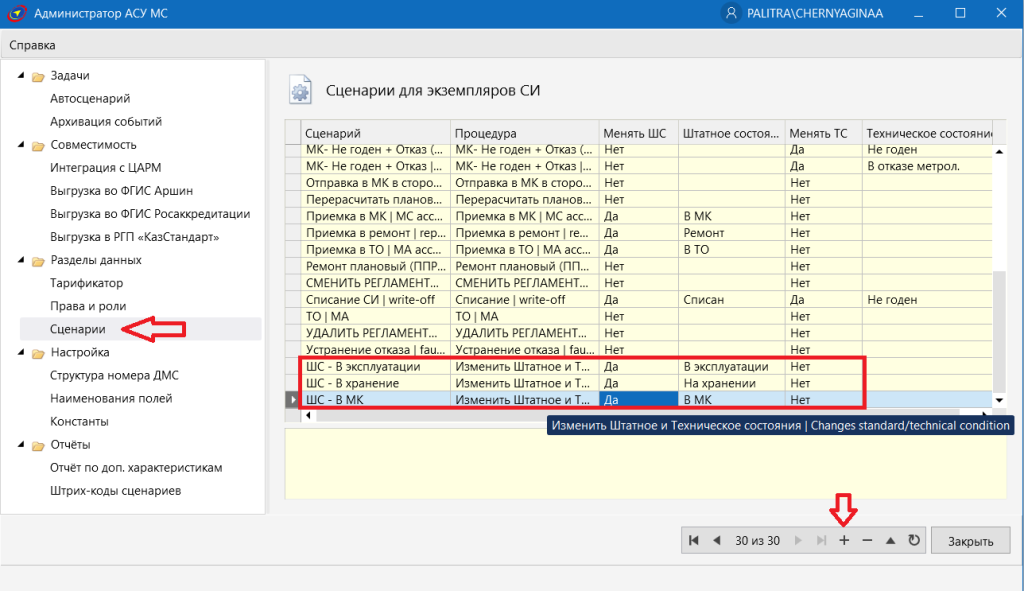
Task: Sort by the Менять ТС column header
Action: click(824, 133)
